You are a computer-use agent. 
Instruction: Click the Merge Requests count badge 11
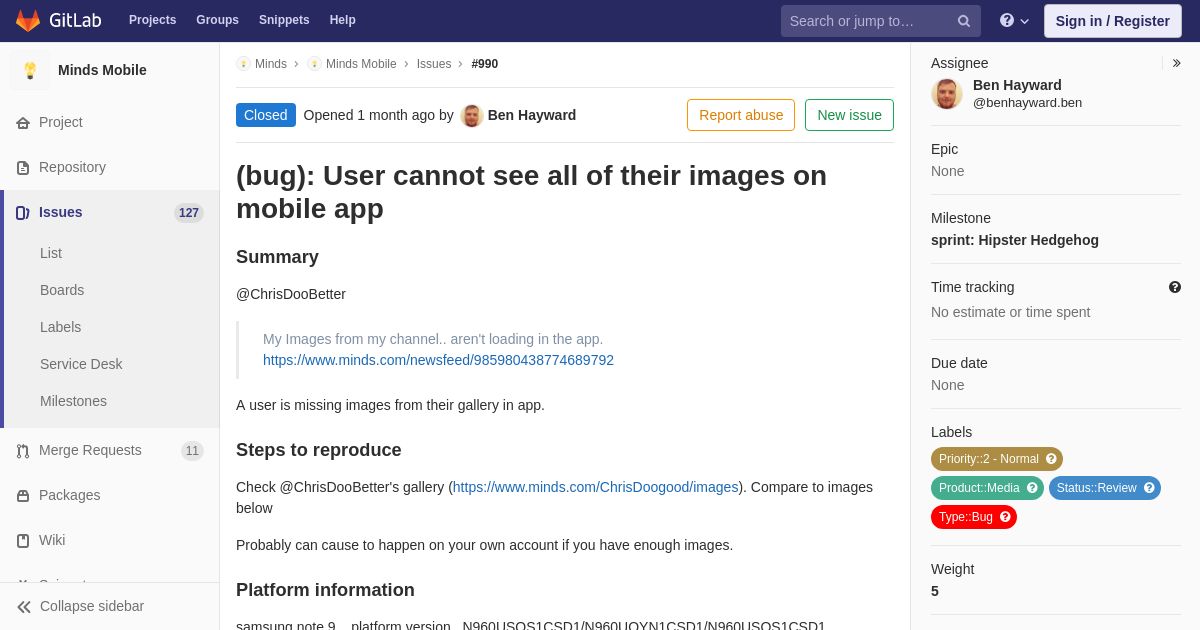tap(192, 451)
